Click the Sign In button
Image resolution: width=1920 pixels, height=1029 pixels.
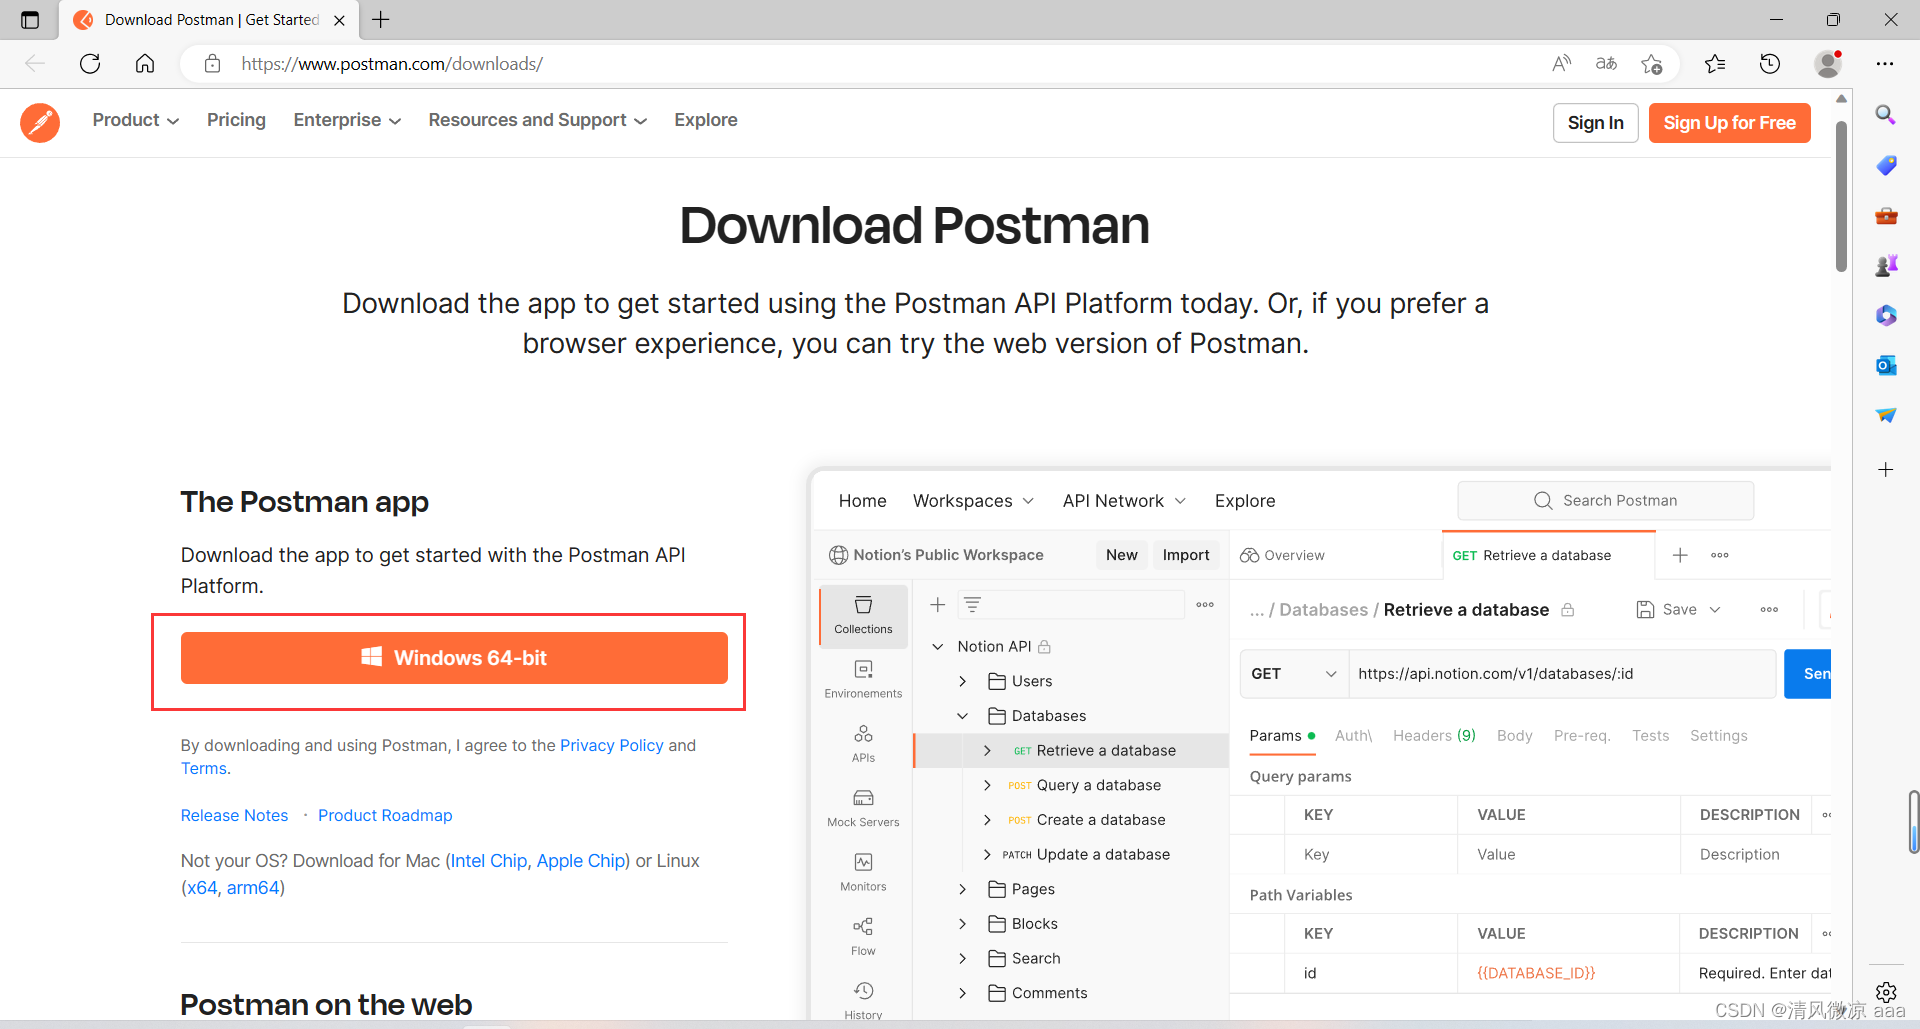pyautogui.click(x=1595, y=123)
